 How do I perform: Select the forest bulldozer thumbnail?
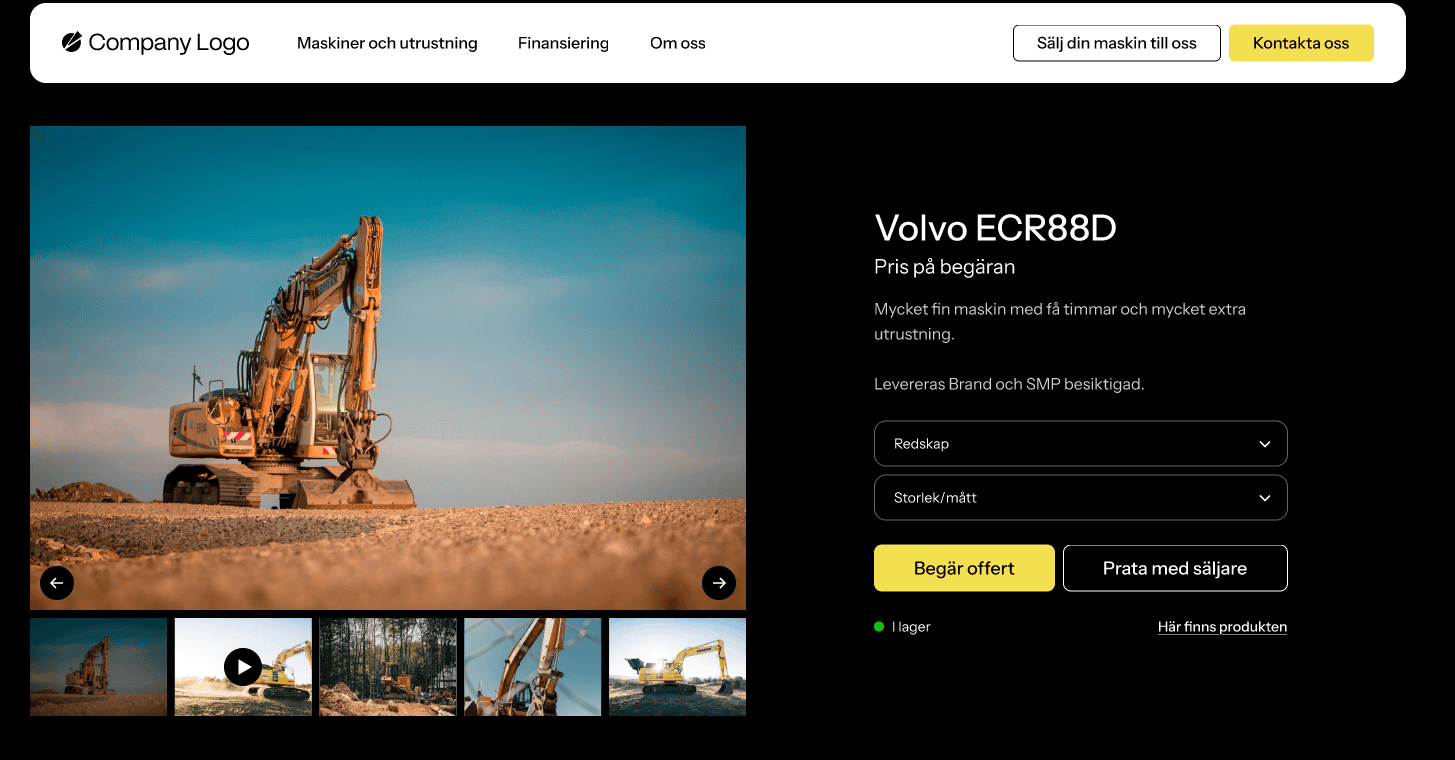[388, 667]
